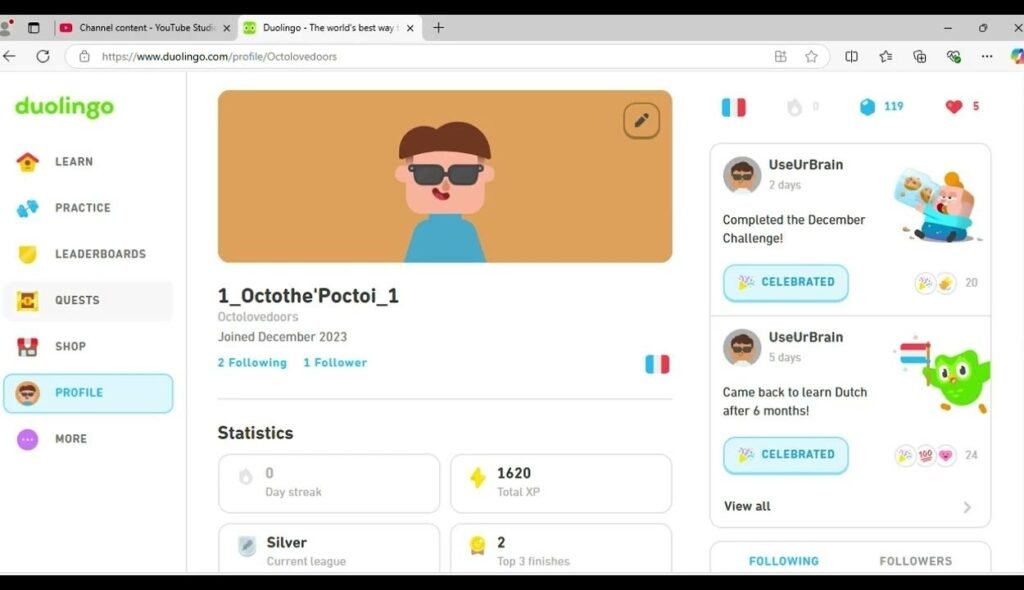Switch to the Followers tab

point(915,561)
